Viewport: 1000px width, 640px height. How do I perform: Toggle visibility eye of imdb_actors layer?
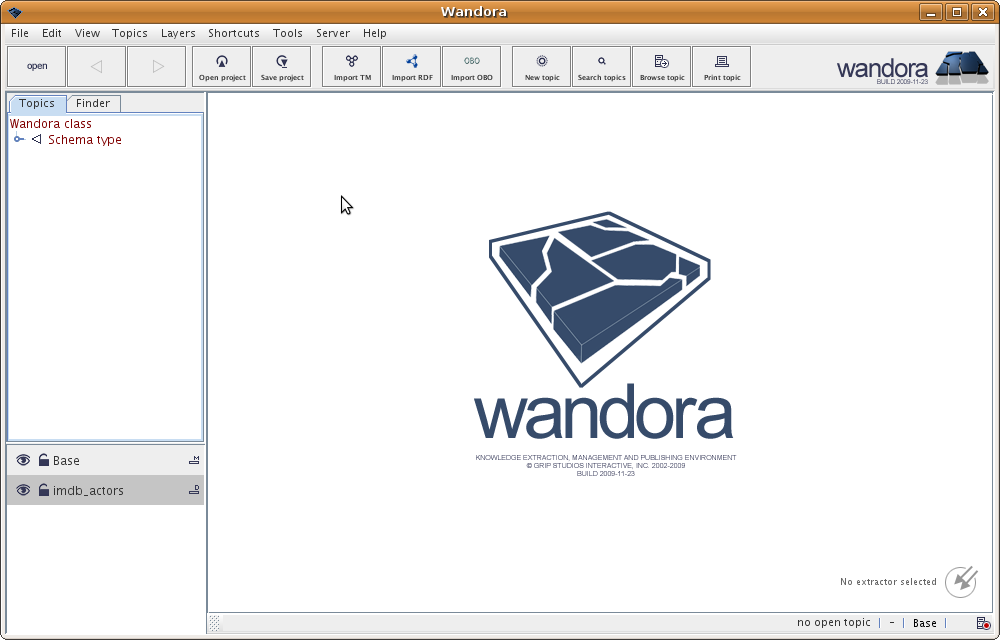pos(23,490)
